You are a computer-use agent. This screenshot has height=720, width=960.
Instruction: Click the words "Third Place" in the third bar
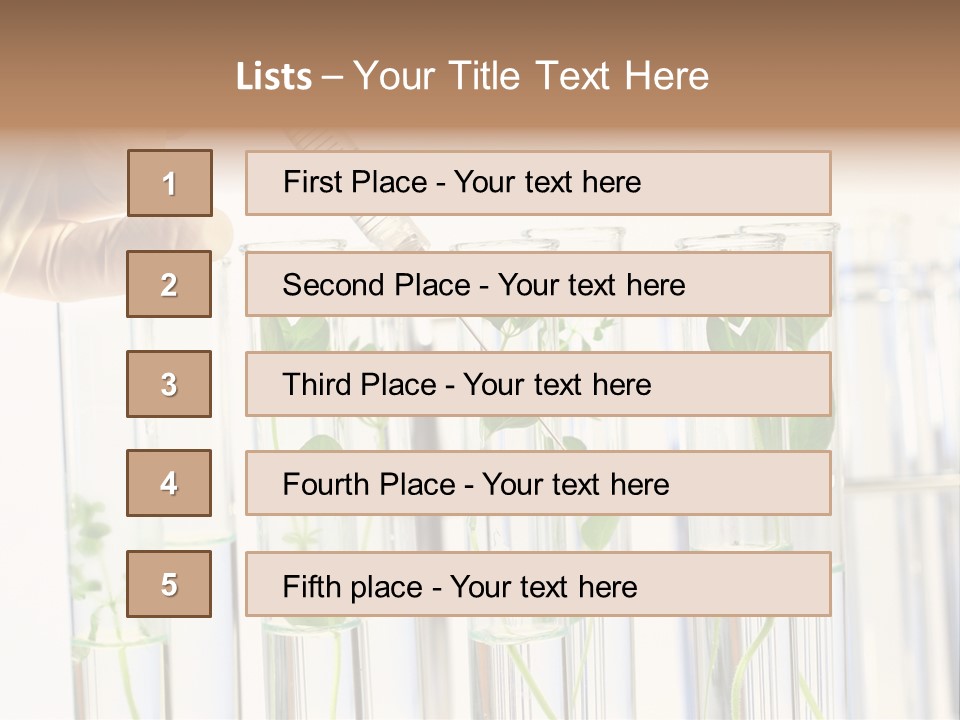[359, 385]
